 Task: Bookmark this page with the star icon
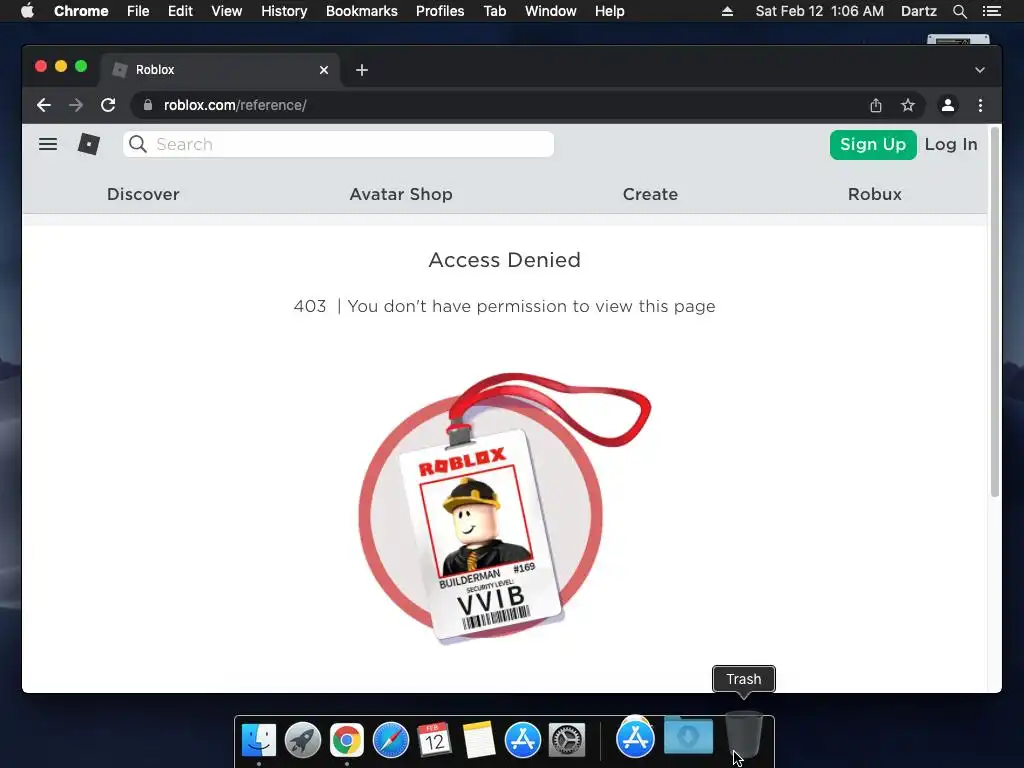pos(908,105)
